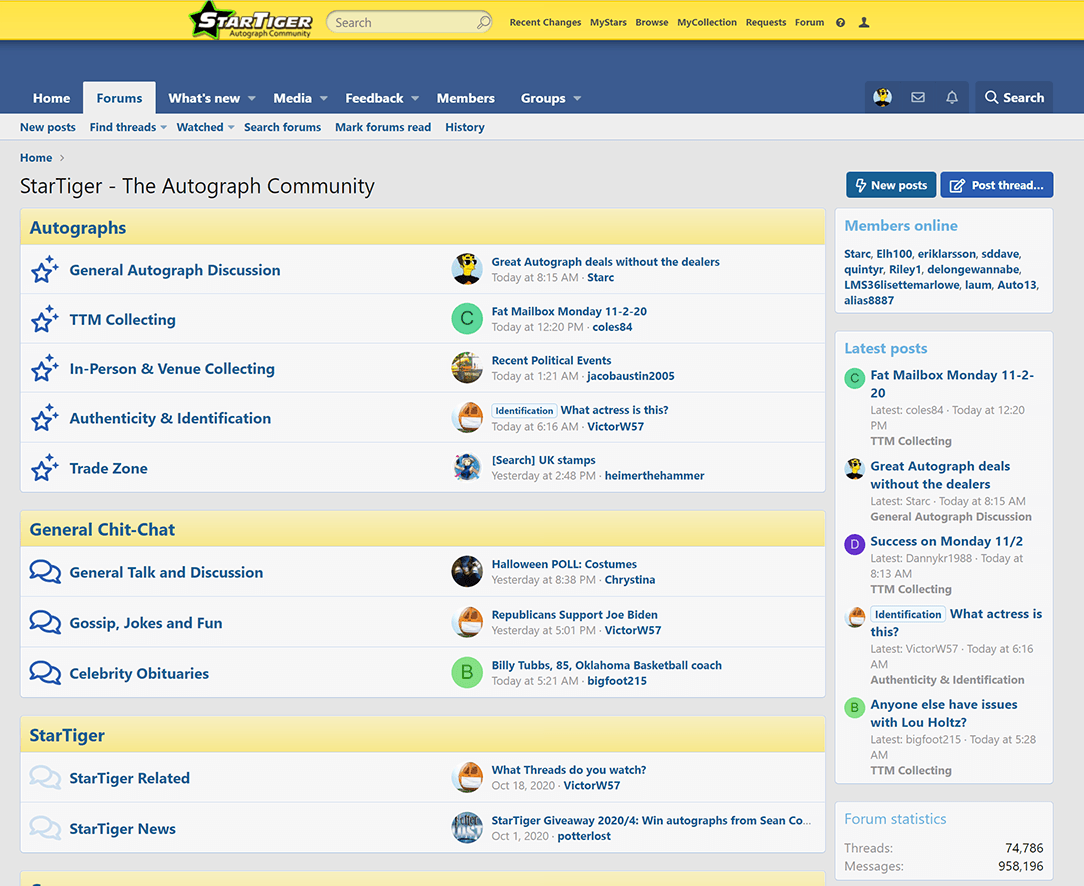The image size is (1084, 886).
Task: Open account avatar in navigation bar
Action: pyautogui.click(x=882, y=97)
